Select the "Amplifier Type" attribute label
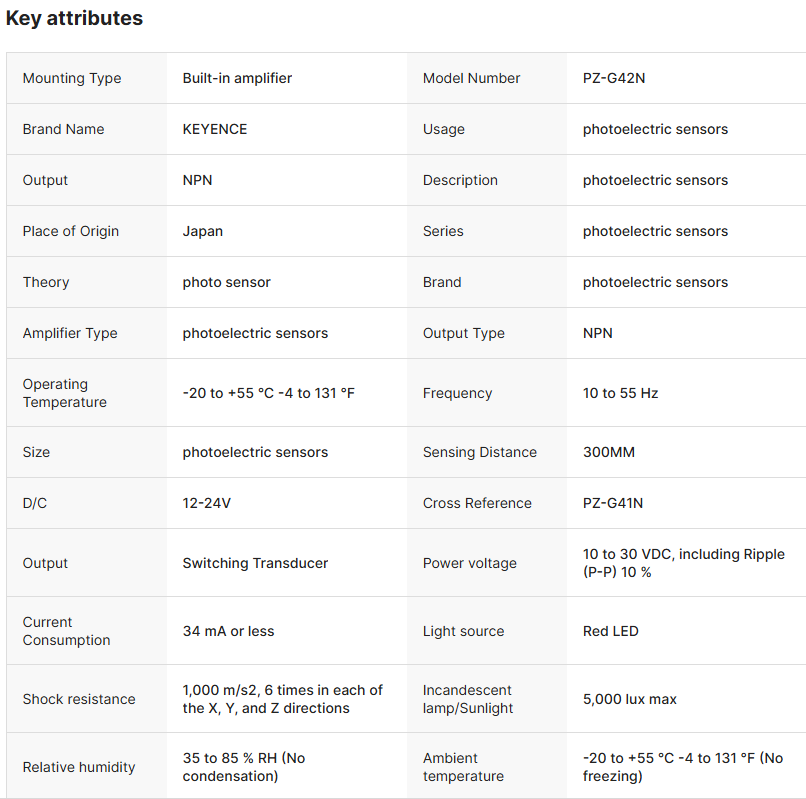 tap(70, 333)
